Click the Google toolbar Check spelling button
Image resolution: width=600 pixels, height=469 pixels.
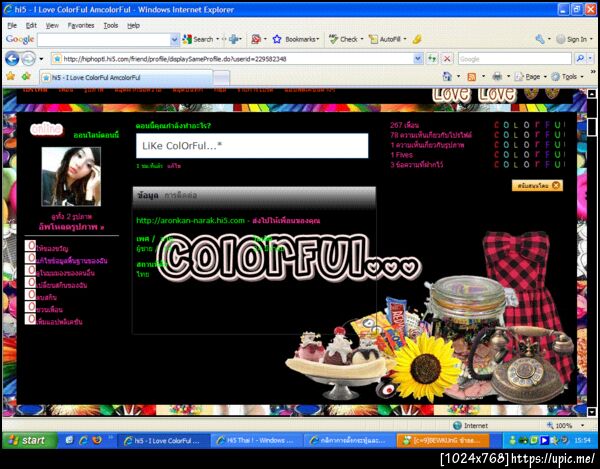[x=344, y=39]
